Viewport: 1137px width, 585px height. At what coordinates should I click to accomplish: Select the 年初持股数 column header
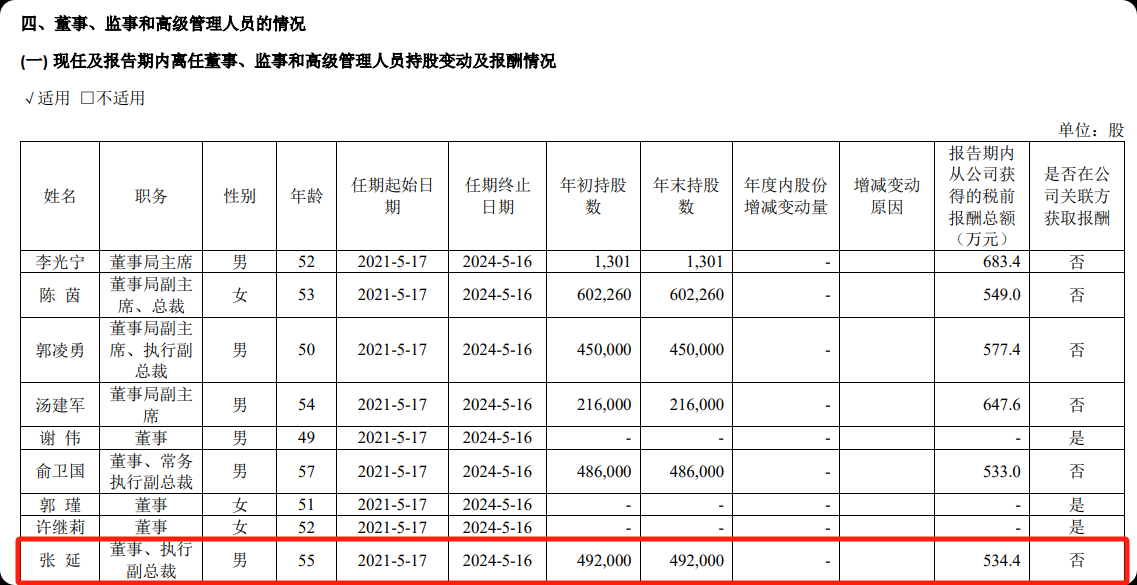point(593,196)
